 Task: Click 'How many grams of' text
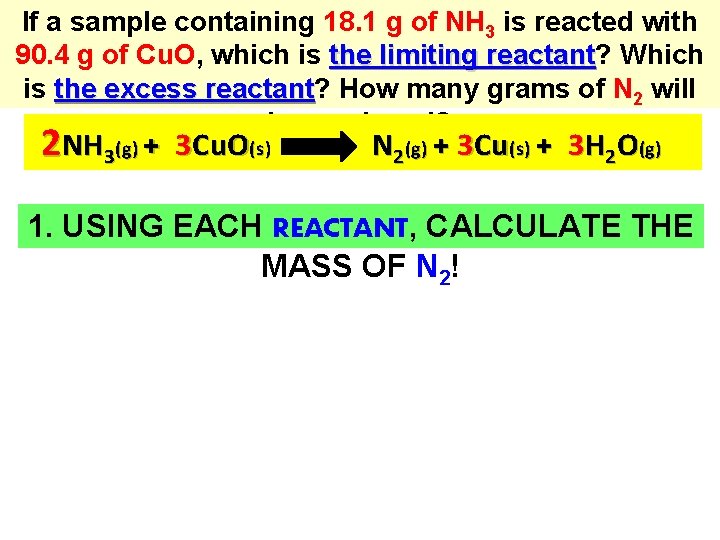click(x=472, y=90)
